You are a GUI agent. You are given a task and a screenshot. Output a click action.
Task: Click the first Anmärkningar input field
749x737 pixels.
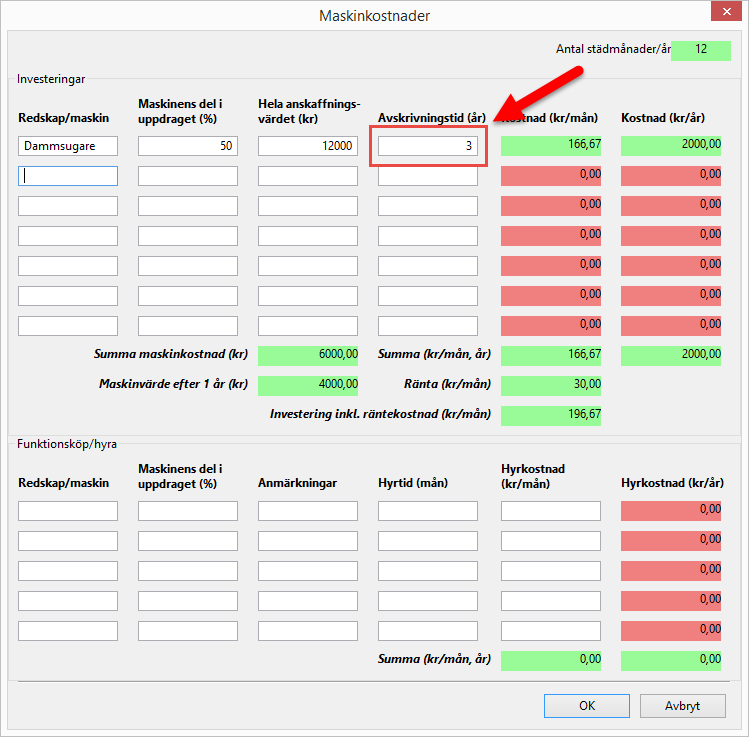point(308,511)
